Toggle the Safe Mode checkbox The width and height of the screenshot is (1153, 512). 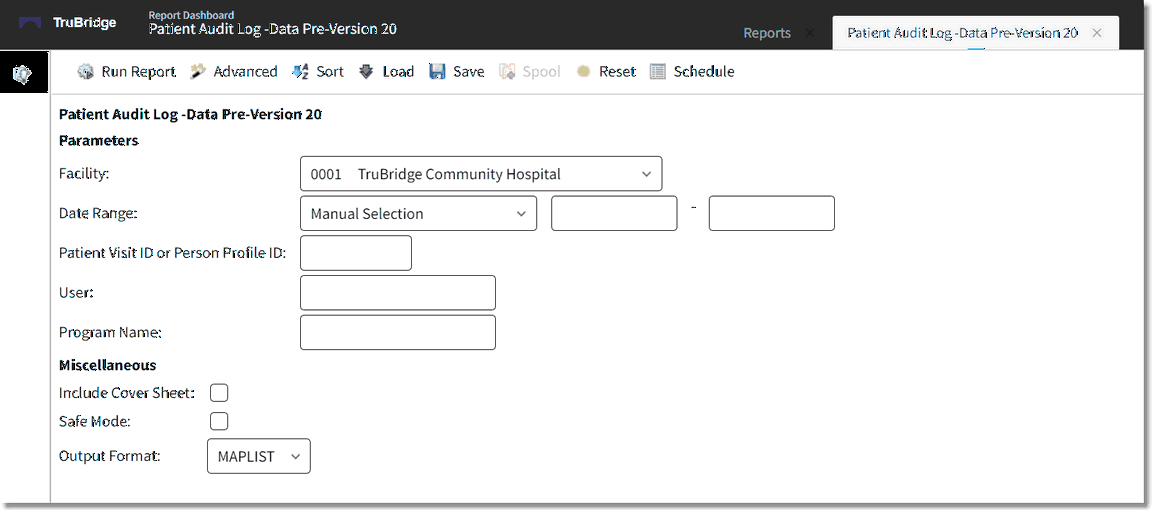coord(219,421)
